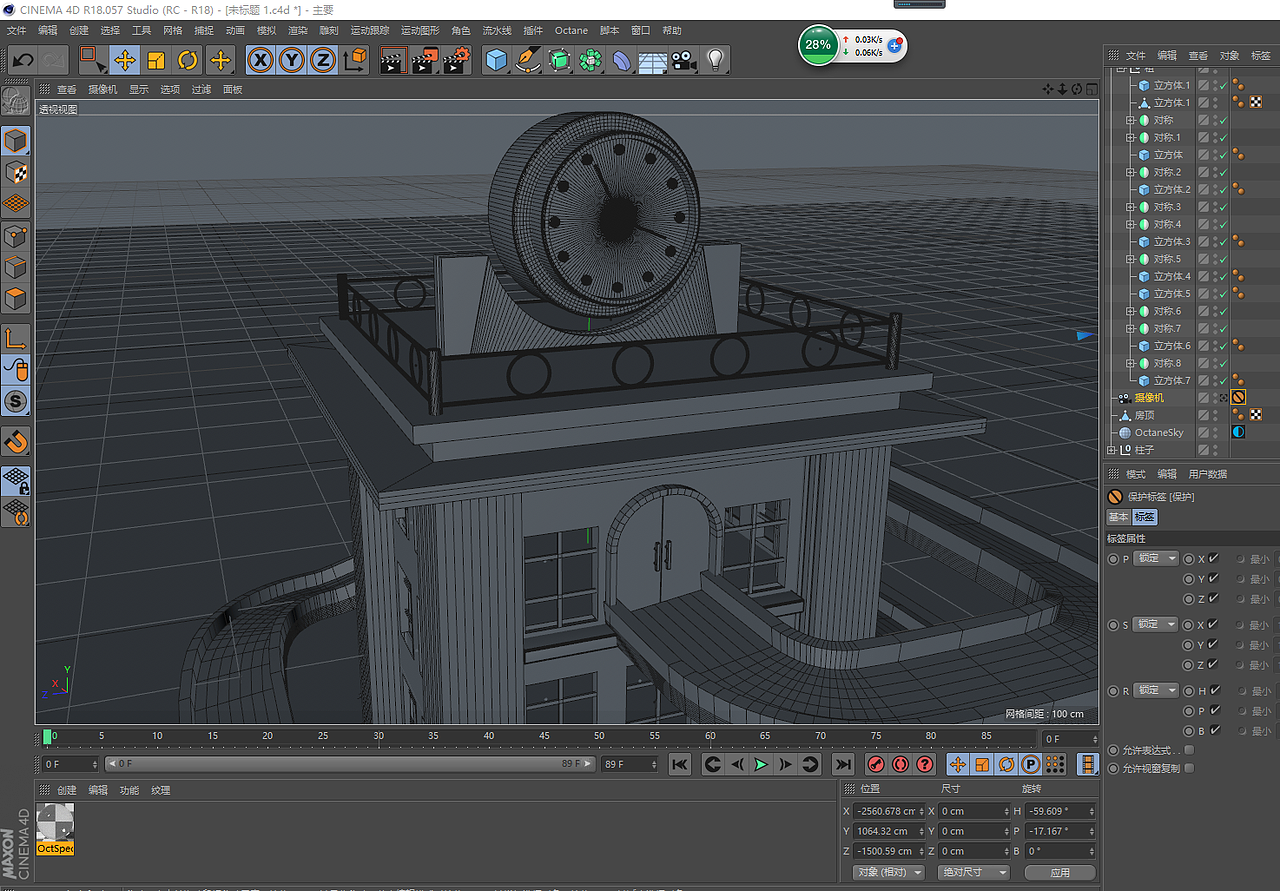Toggle parameter keyframing P icon
This screenshot has width=1280, height=891.
click(1030, 764)
